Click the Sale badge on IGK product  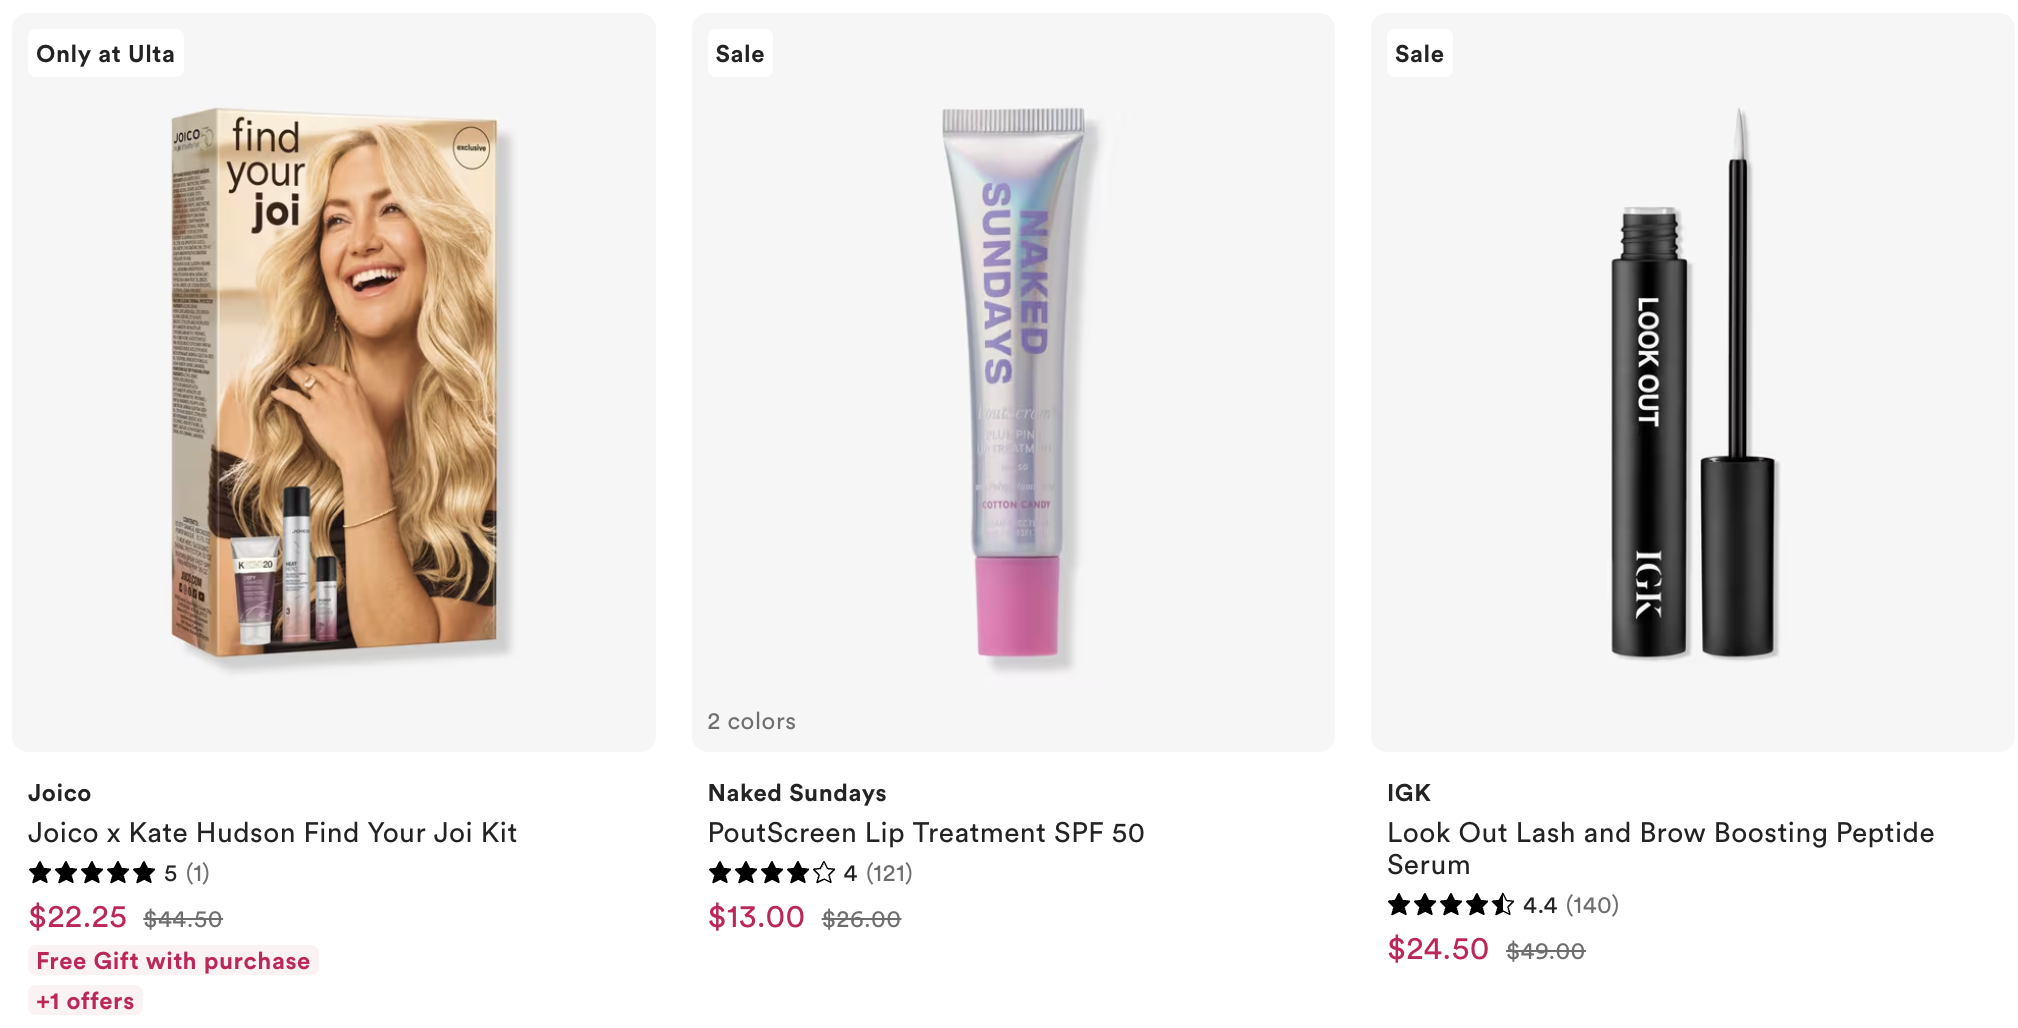1419,54
